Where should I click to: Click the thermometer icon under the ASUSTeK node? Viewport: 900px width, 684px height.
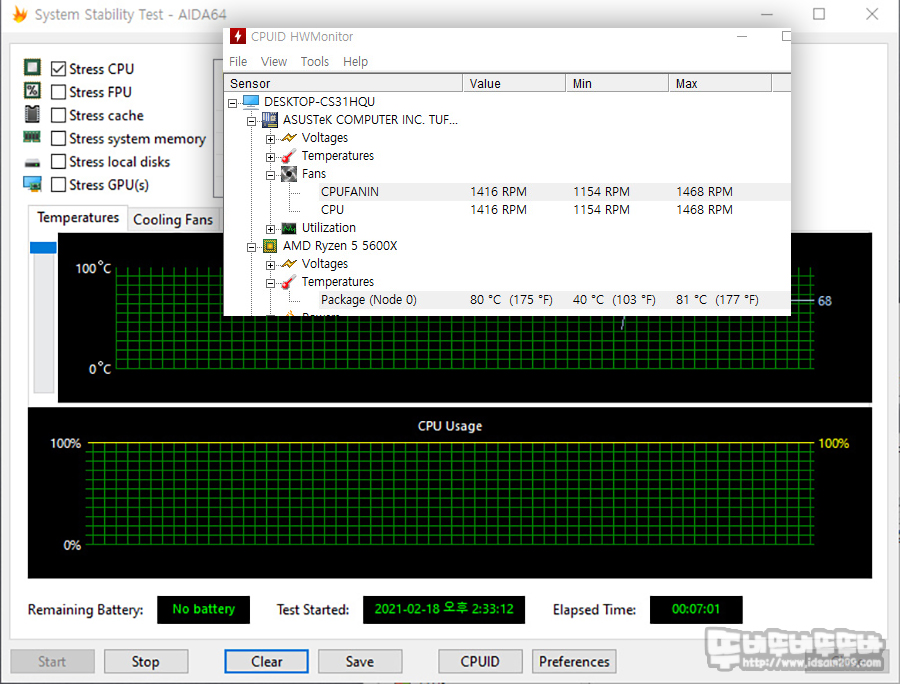[x=289, y=156]
